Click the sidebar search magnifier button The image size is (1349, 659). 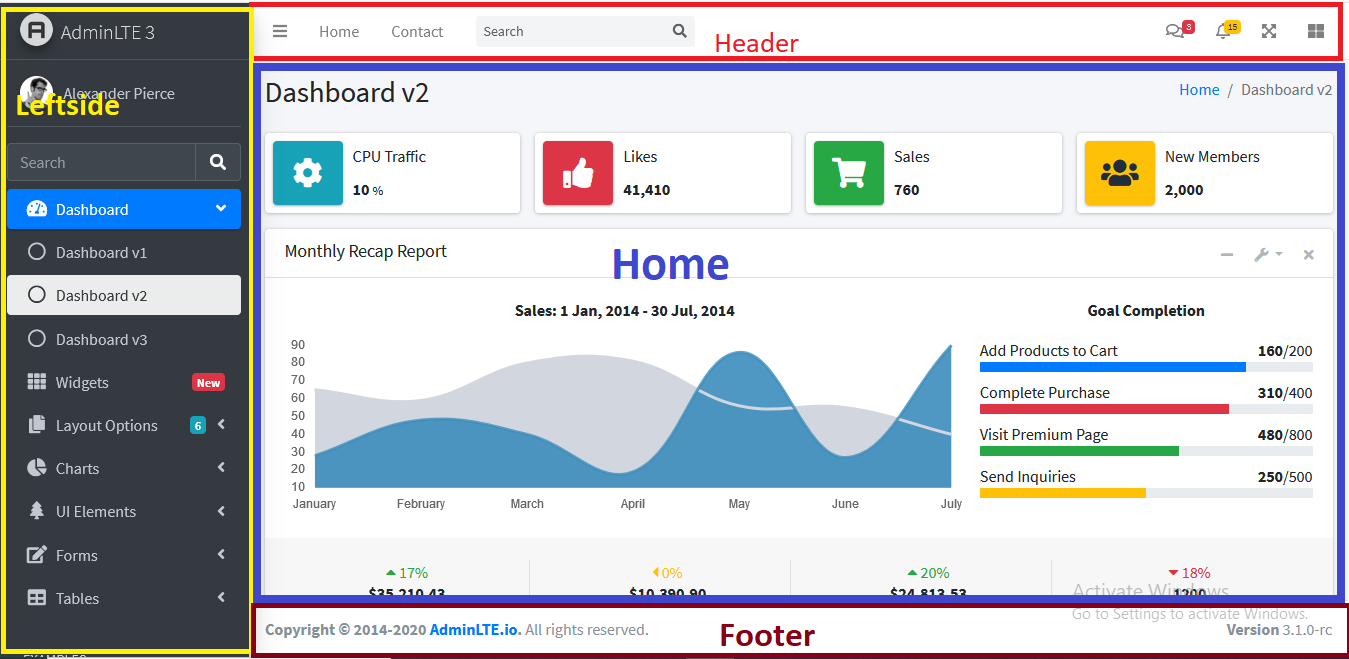click(218, 162)
